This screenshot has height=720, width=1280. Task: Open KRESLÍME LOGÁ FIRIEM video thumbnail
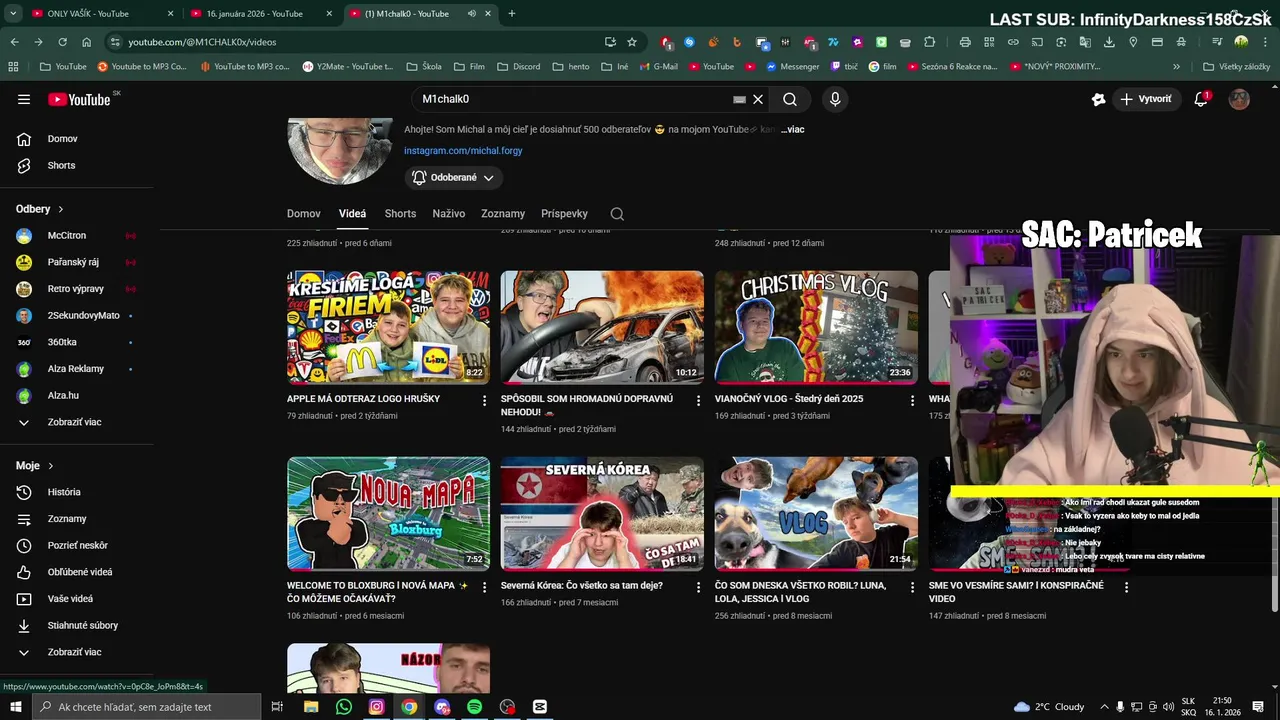click(x=389, y=327)
